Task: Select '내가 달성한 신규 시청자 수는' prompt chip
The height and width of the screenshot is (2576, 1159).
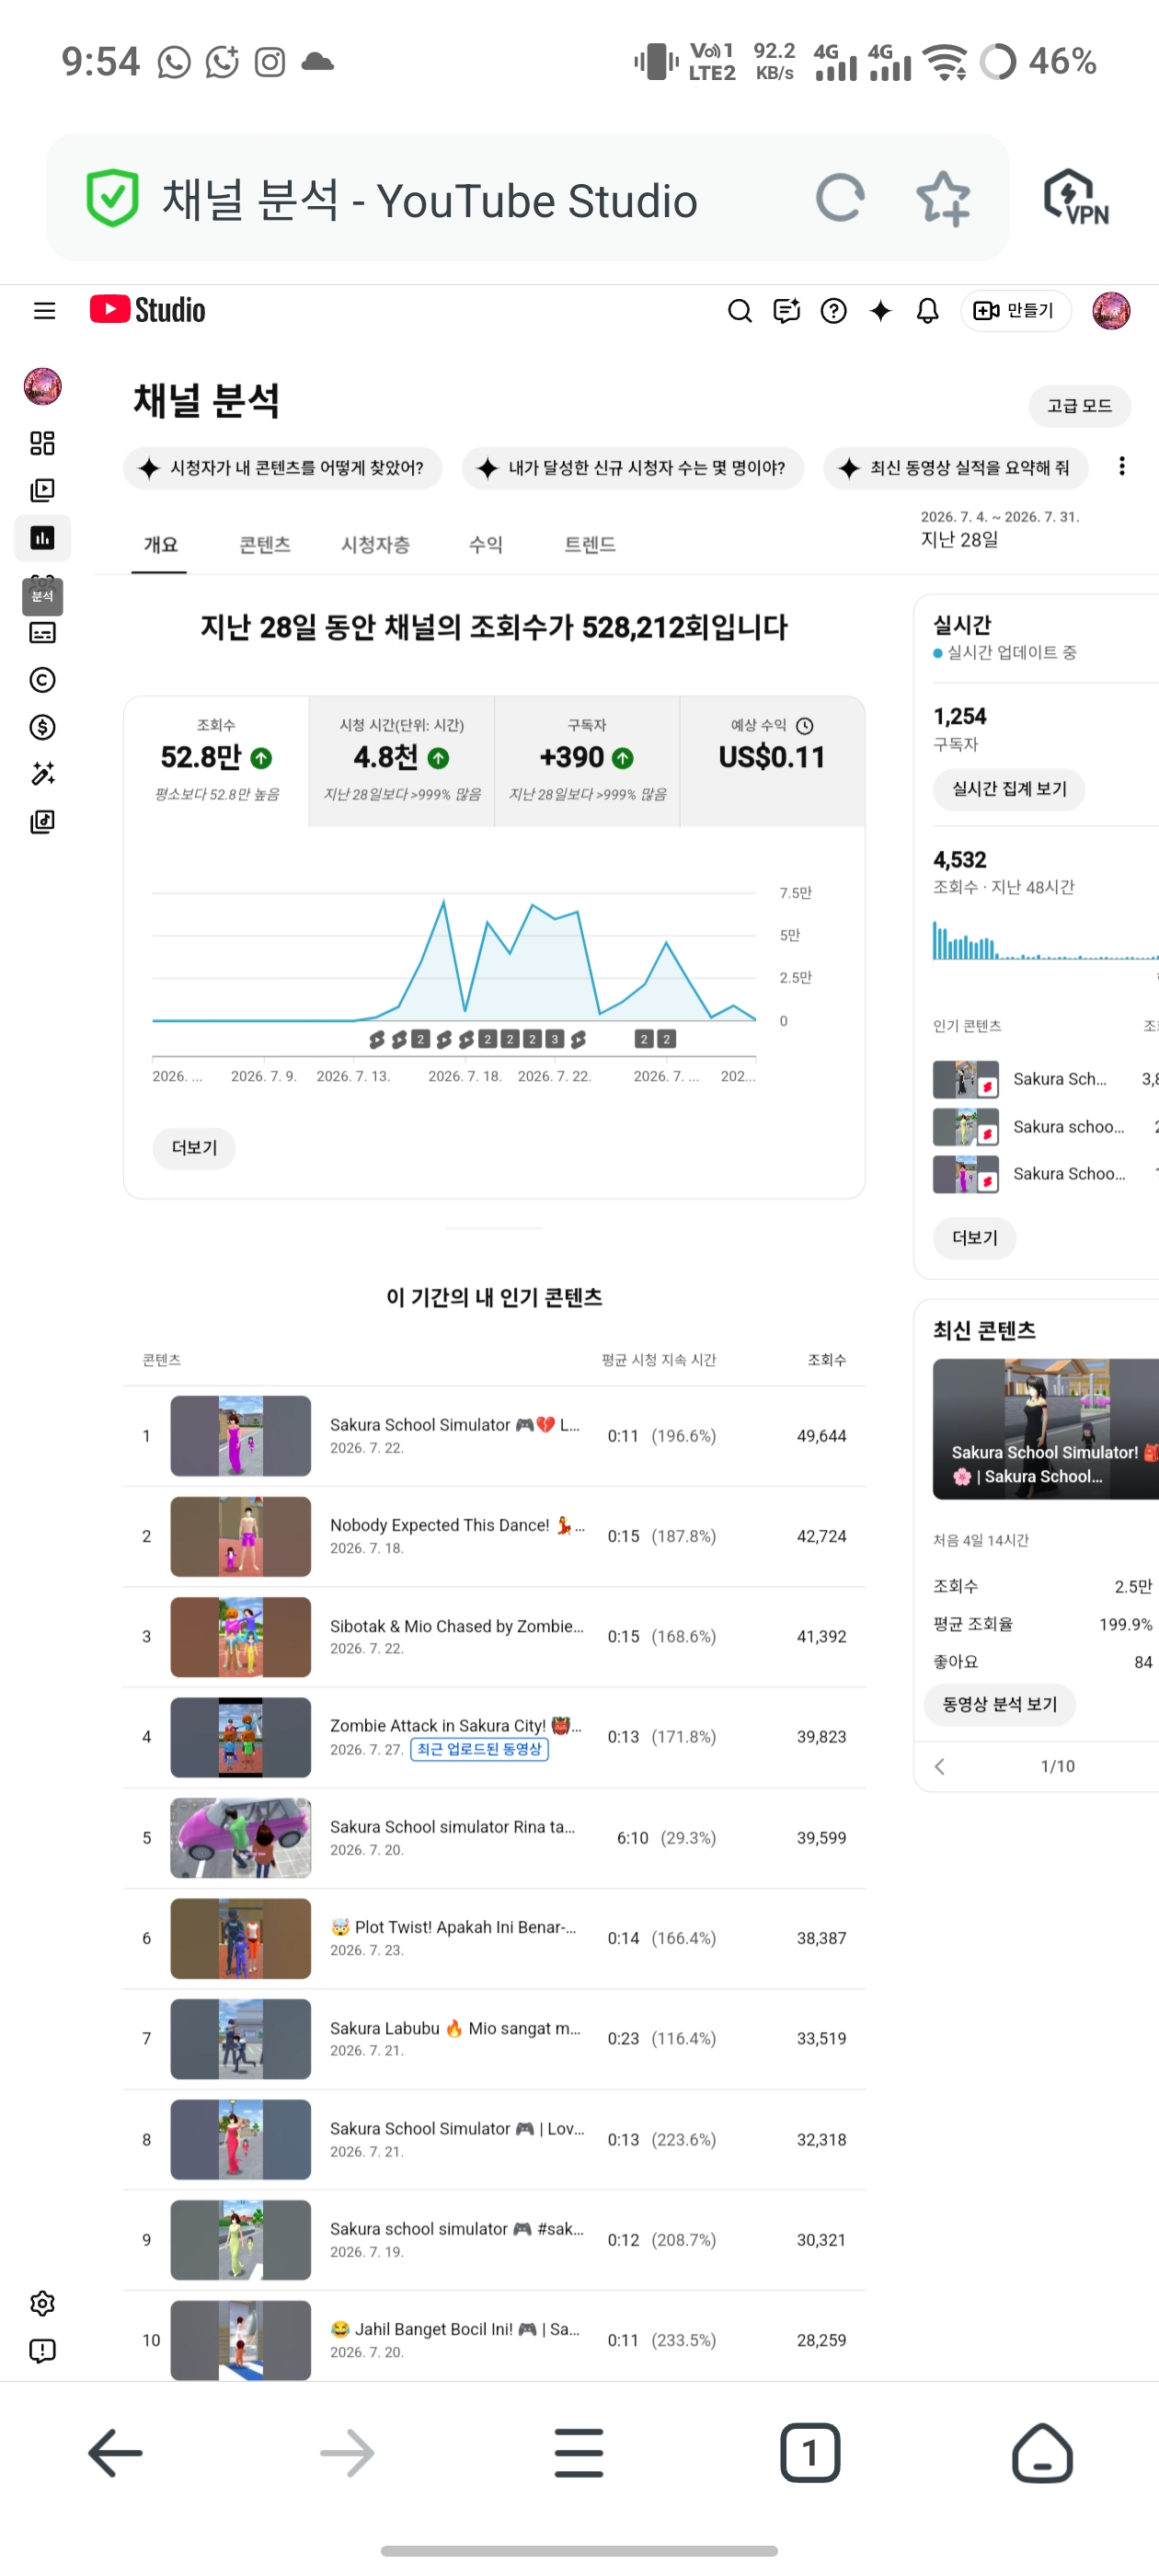Action: click(633, 468)
